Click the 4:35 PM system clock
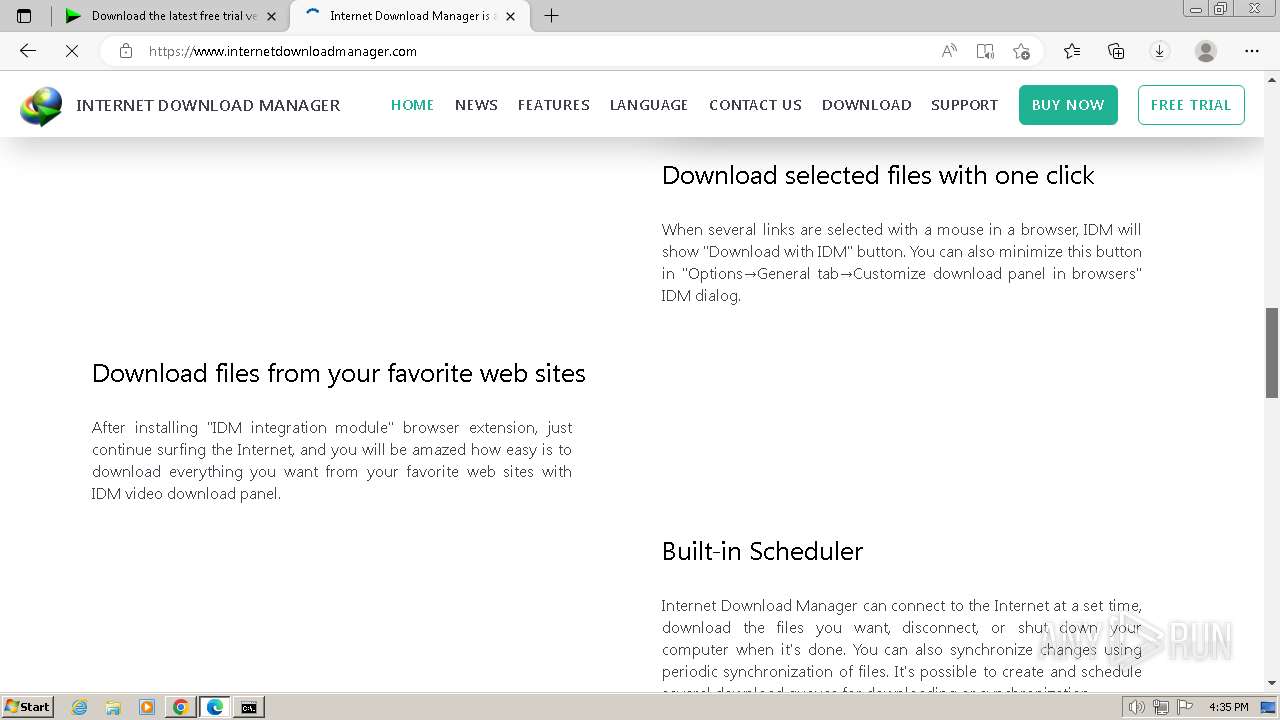 [x=1228, y=707]
